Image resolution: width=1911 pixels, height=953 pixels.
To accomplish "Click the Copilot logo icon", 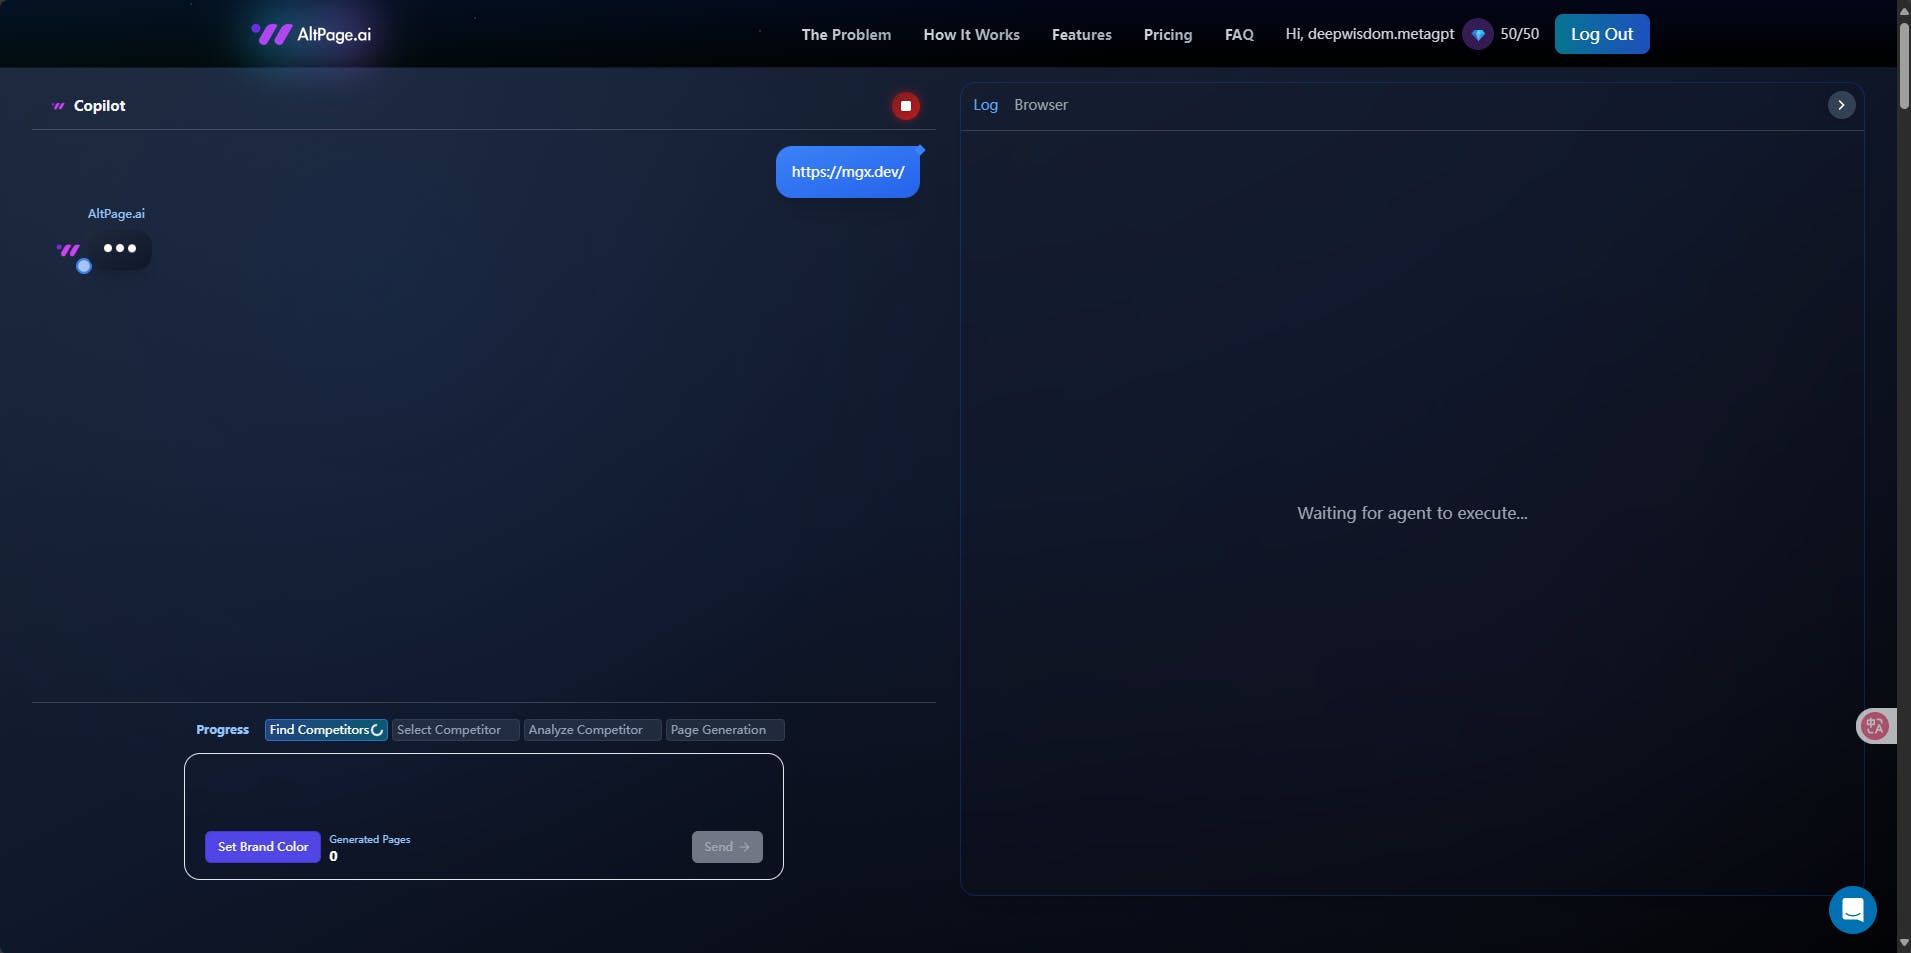I will (58, 106).
